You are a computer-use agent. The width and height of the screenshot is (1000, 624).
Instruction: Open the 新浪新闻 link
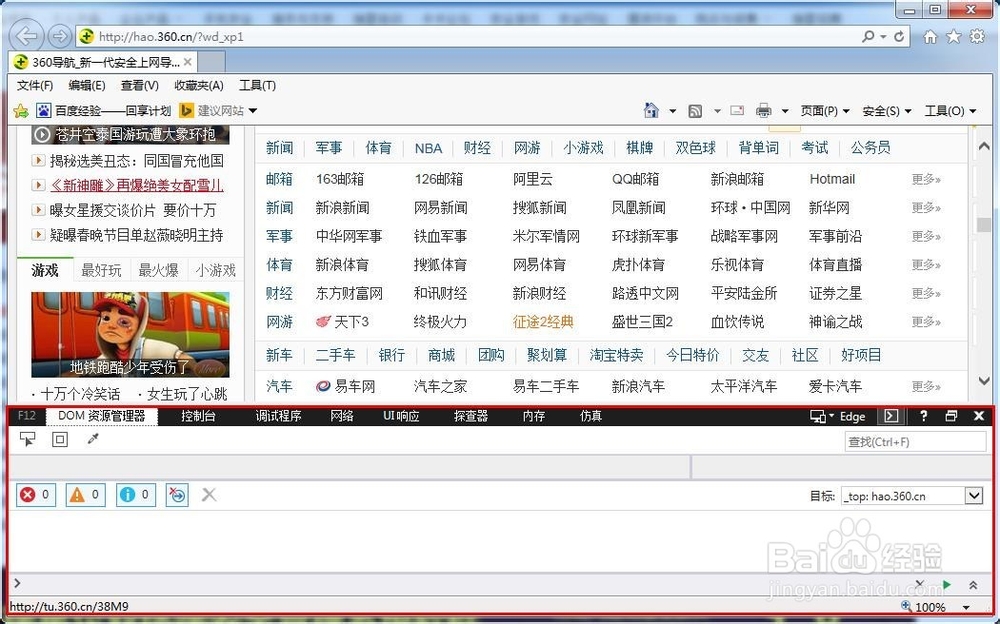coord(342,208)
